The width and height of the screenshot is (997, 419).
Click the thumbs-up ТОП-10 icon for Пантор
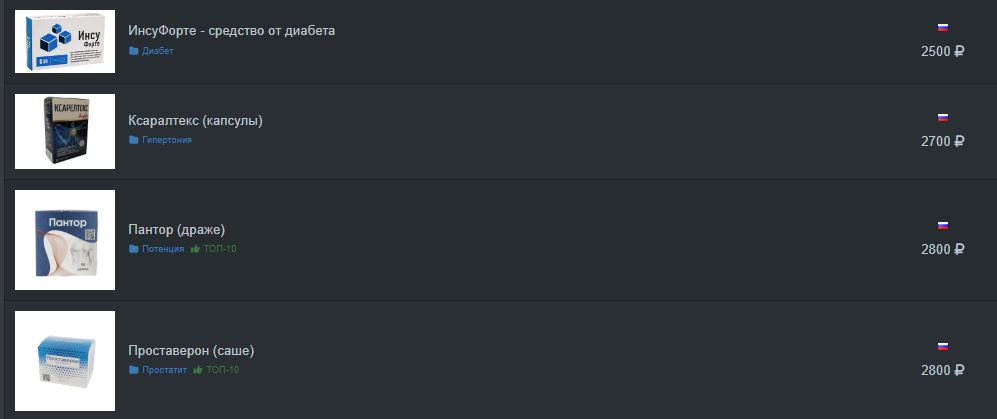click(195, 249)
